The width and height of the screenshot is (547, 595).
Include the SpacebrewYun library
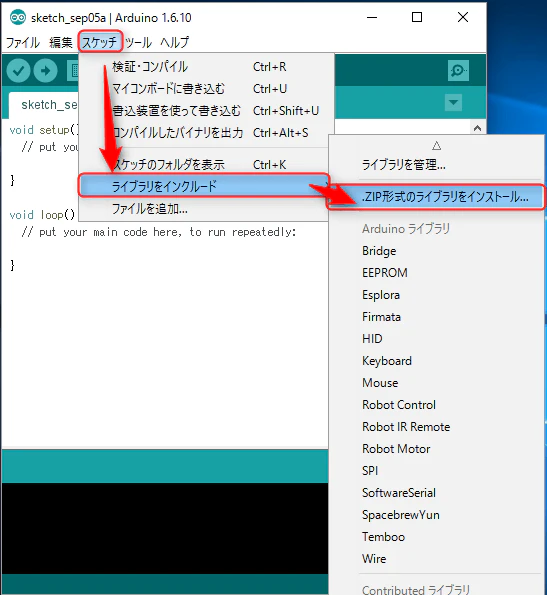point(436,515)
